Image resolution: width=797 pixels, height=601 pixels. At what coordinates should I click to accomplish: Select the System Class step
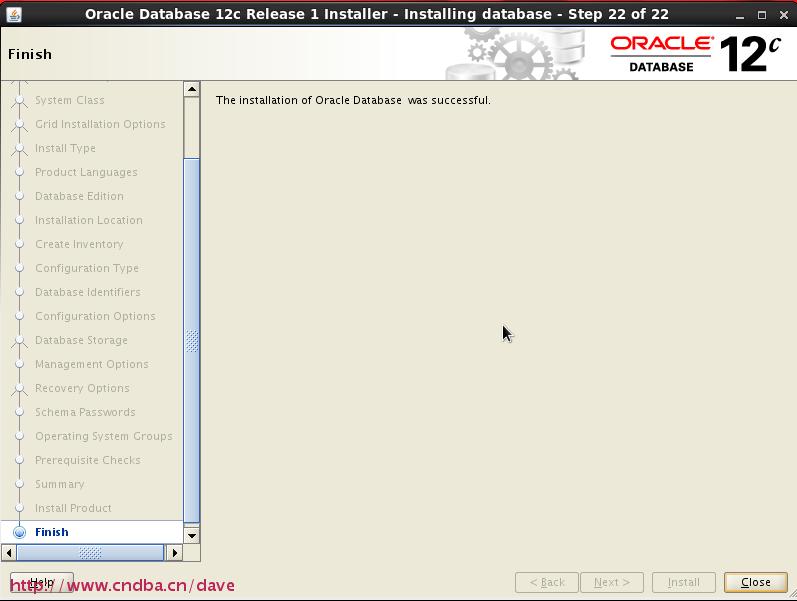point(70,100)
